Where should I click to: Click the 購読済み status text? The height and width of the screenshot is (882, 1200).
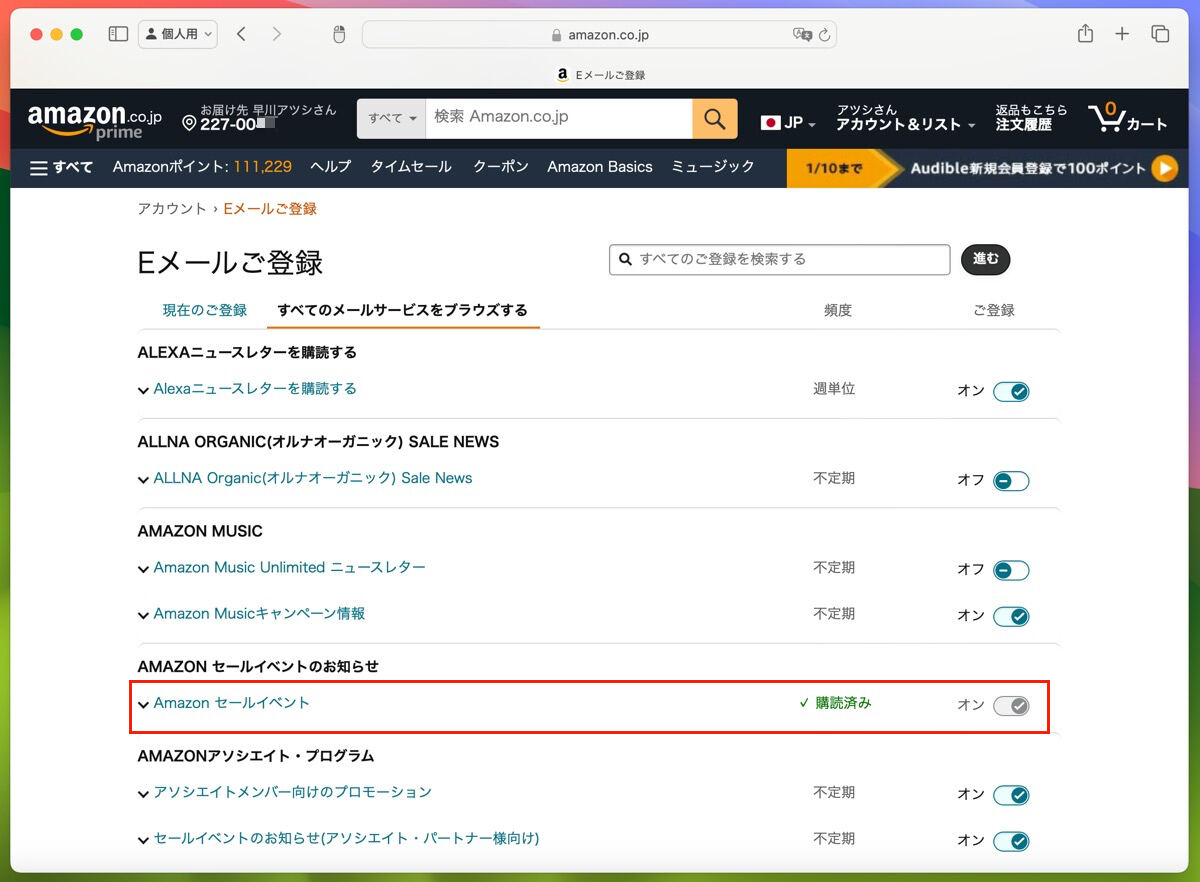(843, 703)
